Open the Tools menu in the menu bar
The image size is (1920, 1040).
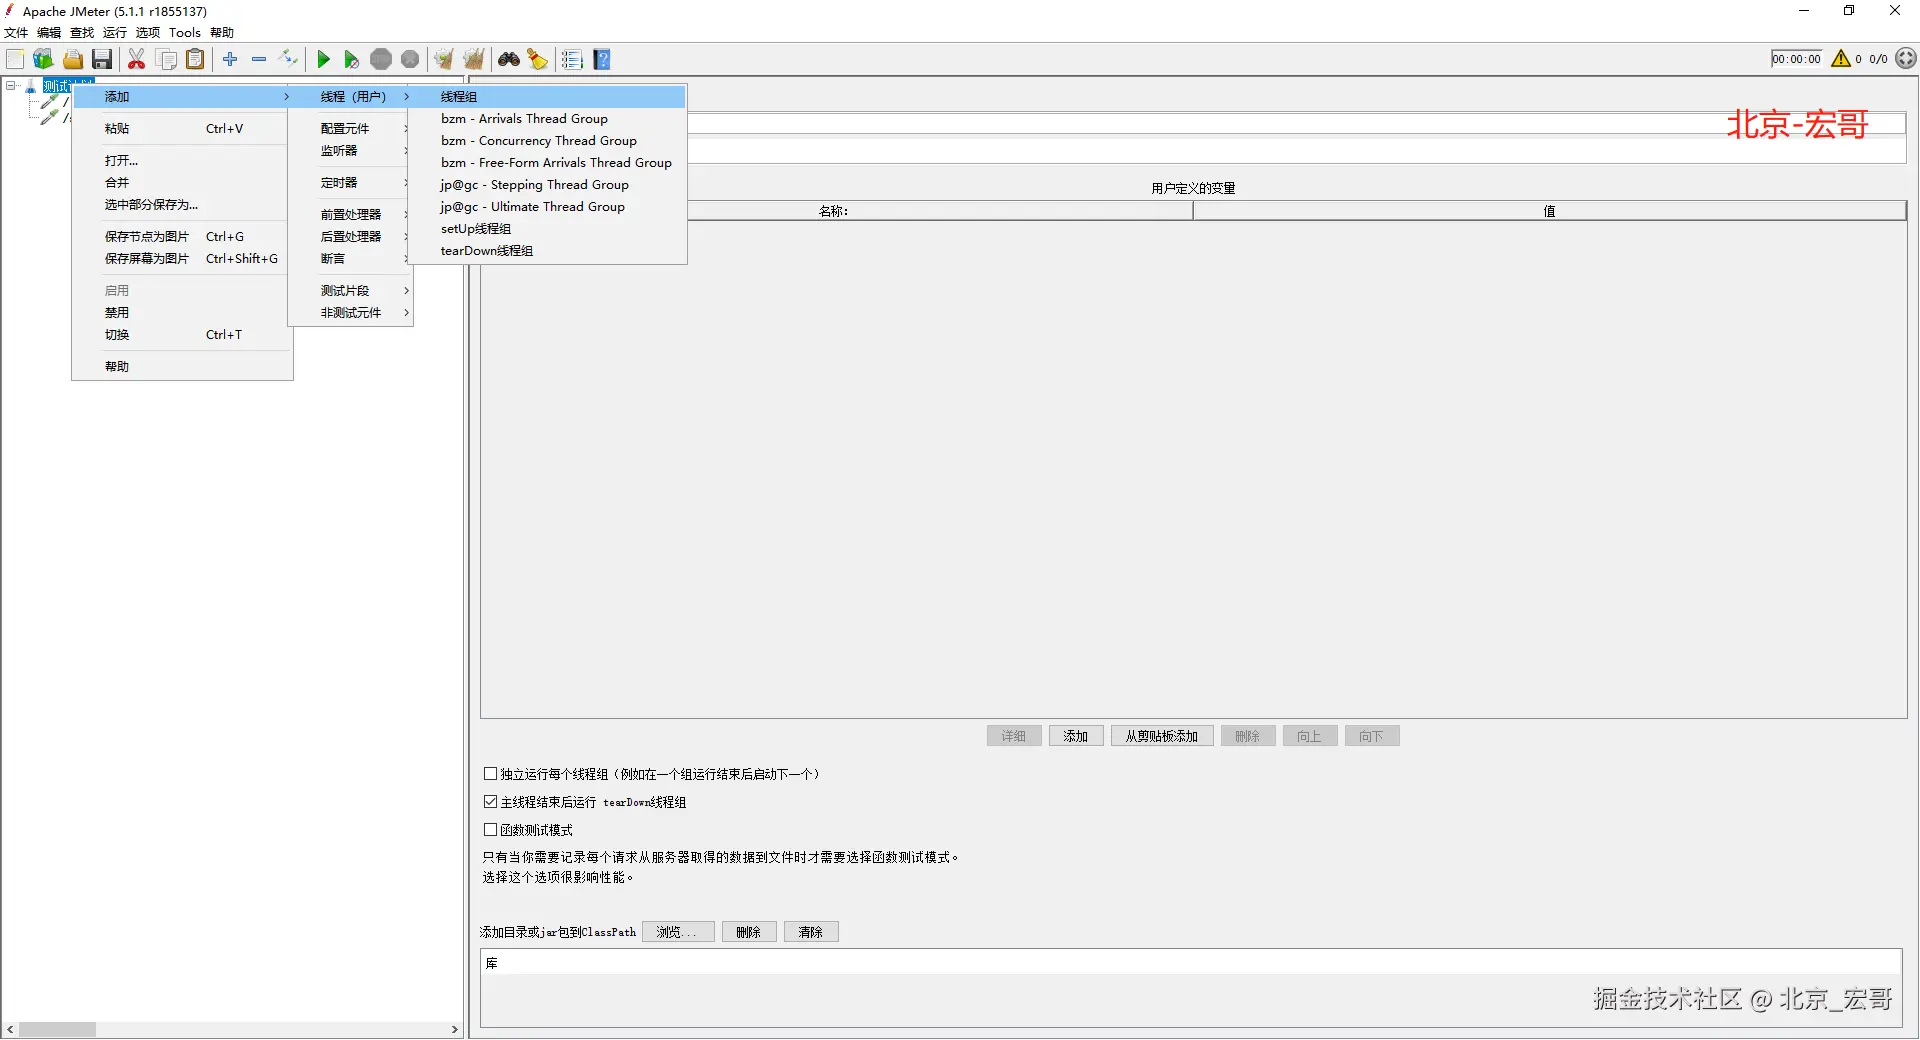pyautogui.click(x=185, y=33)
